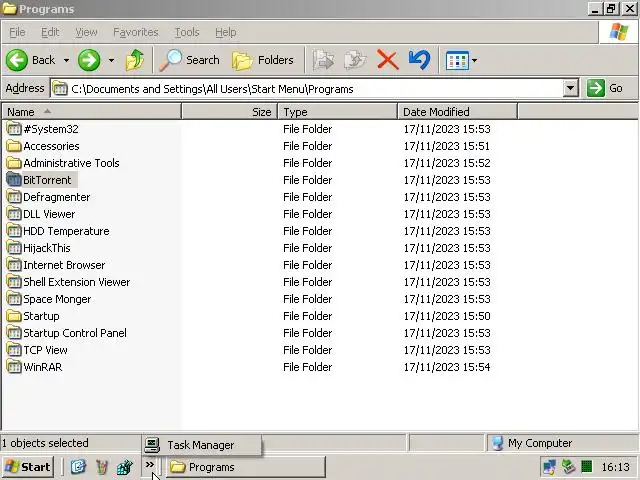Select the HDD Temperature folder icon

point(14,231)
